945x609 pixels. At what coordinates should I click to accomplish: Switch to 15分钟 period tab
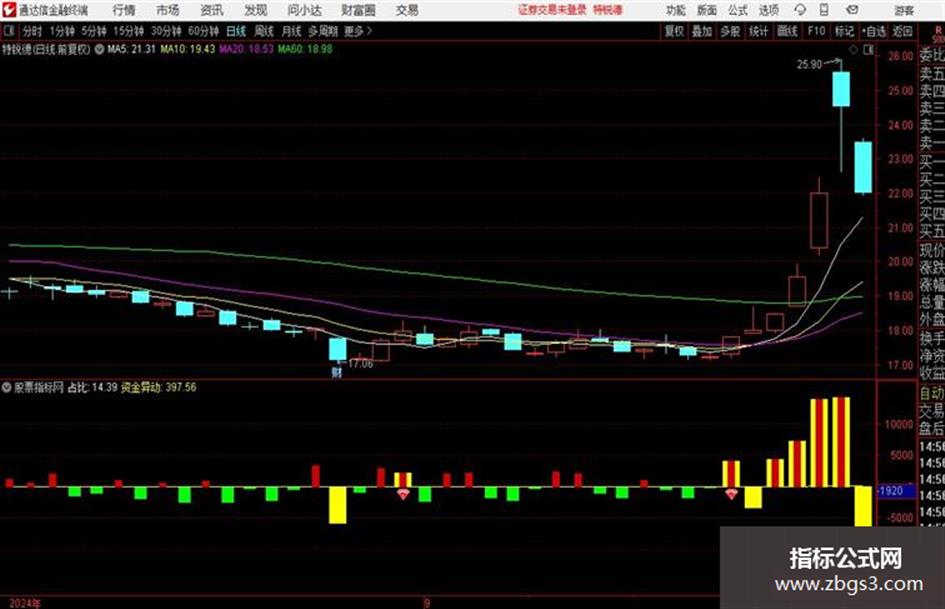[x=128, y=31]
